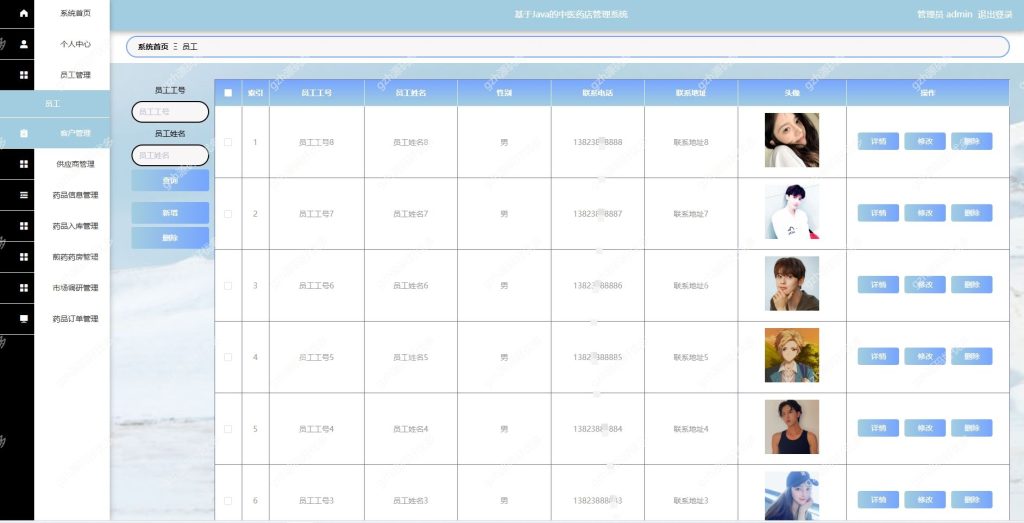Check the checkbox for 员工工号7 row
This screenshot has width=1024, height=523.
[x=228, y=214]
